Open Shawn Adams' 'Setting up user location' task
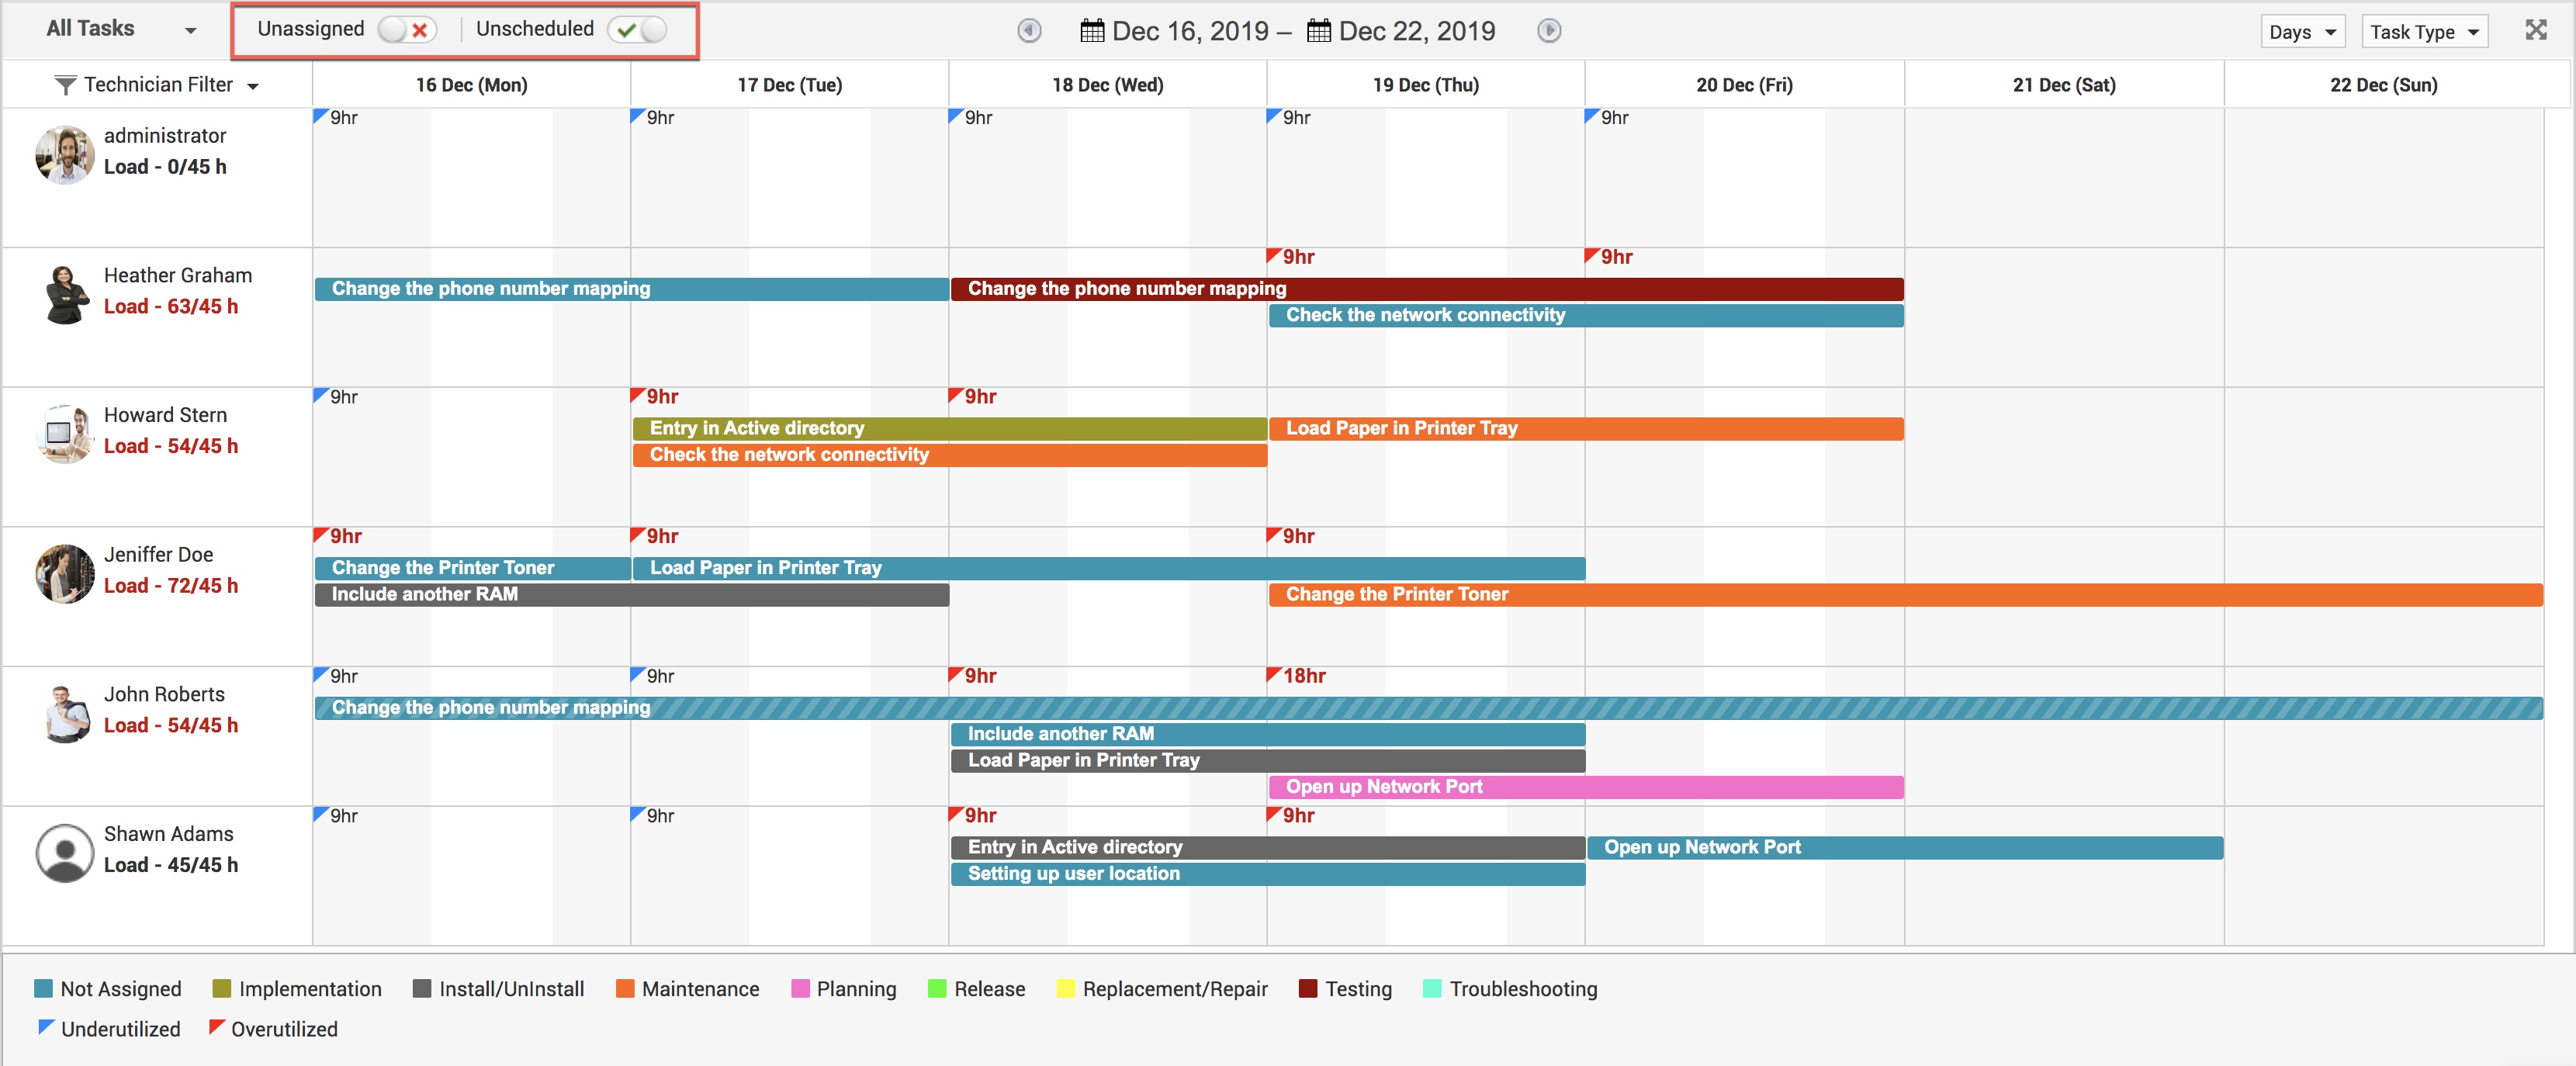The image size is (2576, 1066). coord(1267,874)
